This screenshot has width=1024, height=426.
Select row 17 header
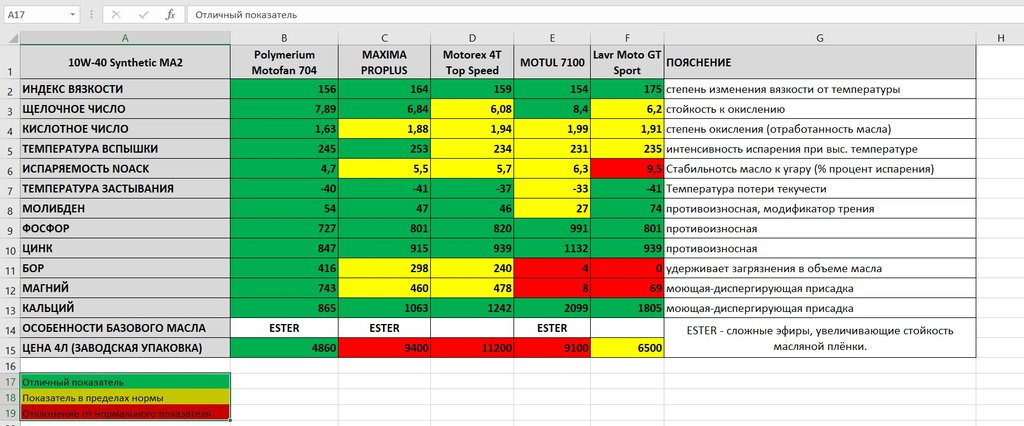pos(10,381)
